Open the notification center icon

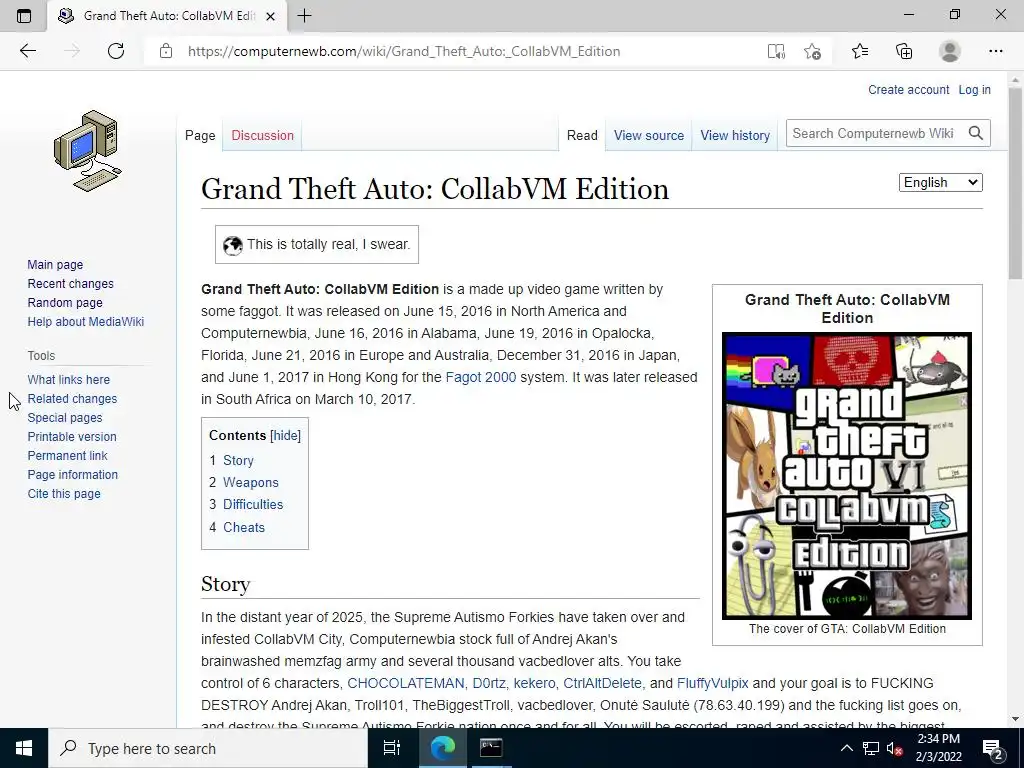tap(993, 748)
